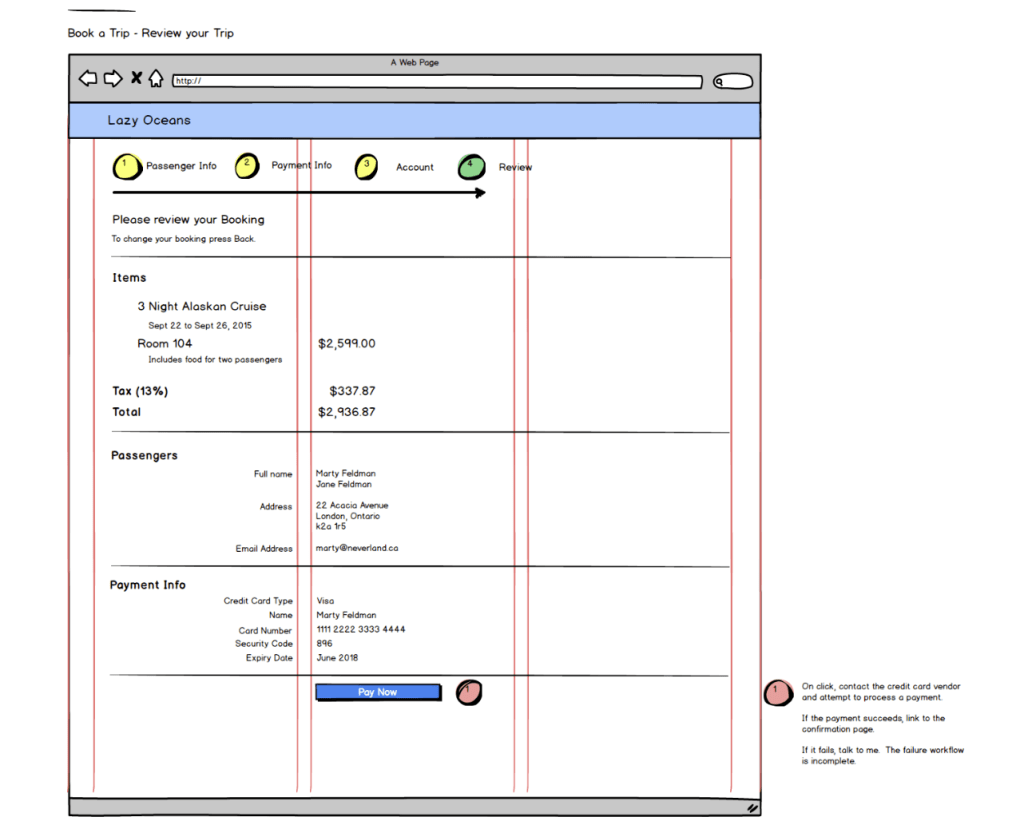Click the browser back arrow icon

pos(88,79)
